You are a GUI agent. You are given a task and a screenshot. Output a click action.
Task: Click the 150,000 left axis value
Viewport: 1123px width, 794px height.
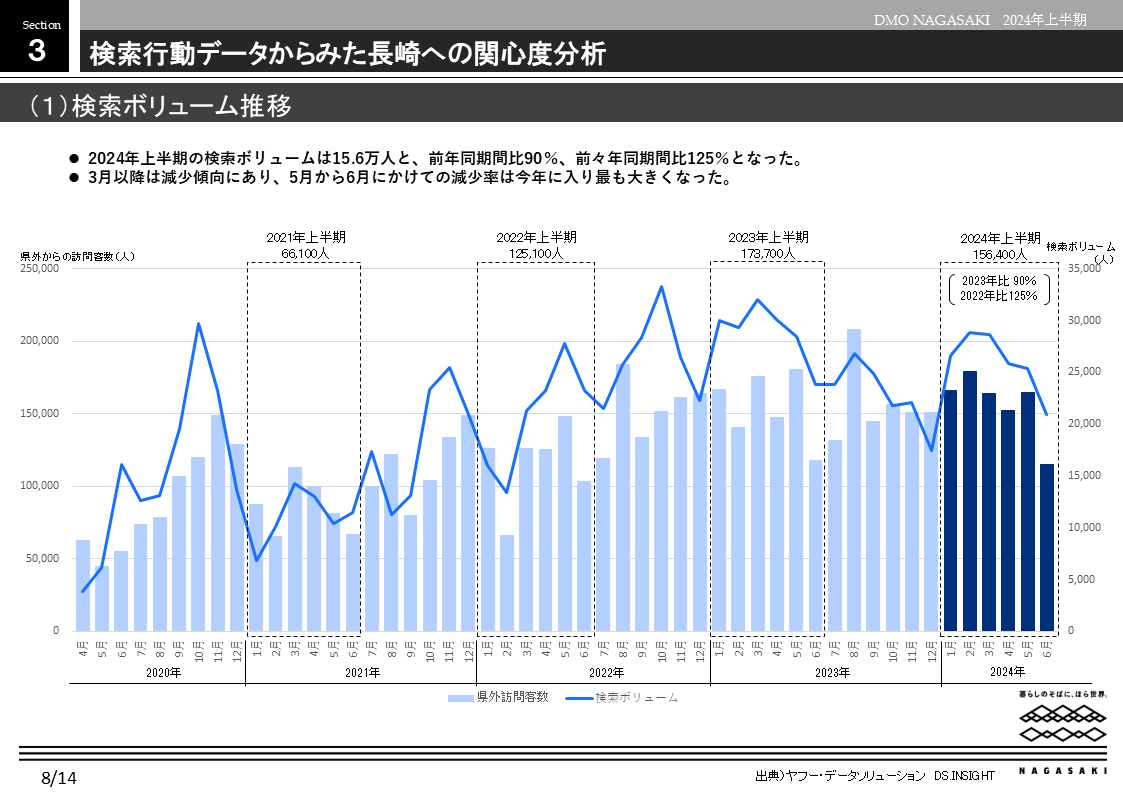(39, 414)
